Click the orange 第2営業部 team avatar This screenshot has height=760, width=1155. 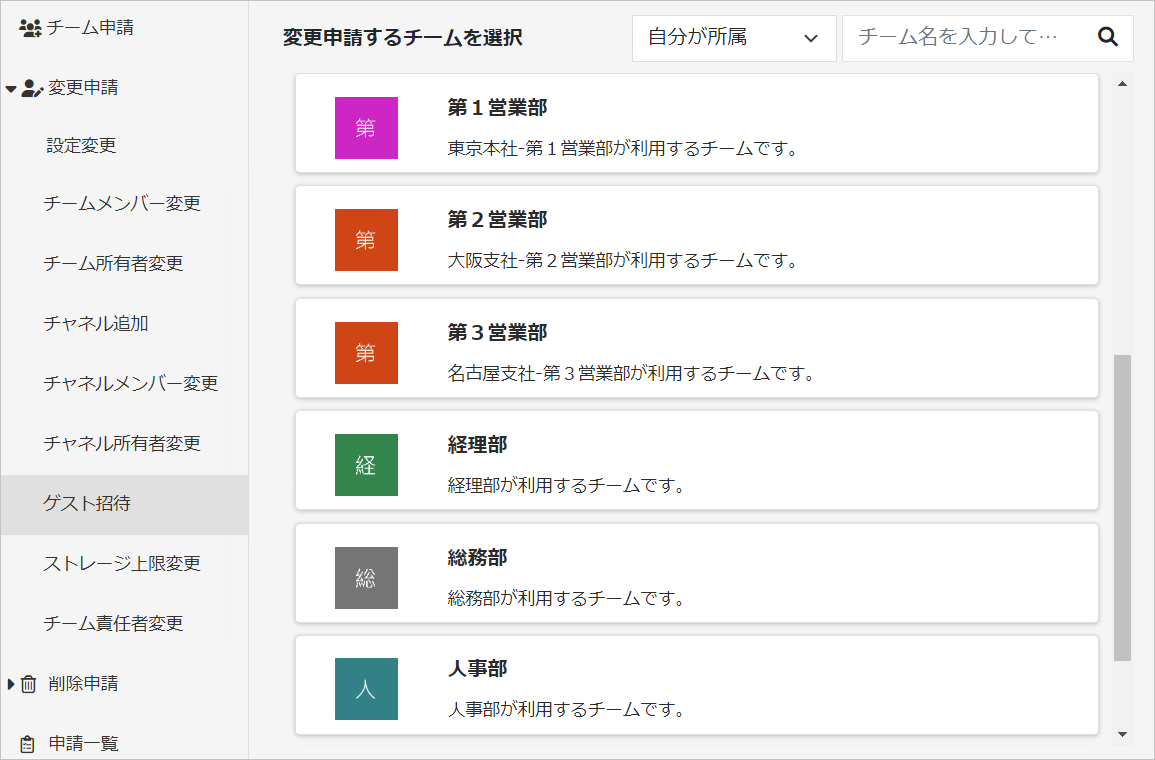coord(365,240)
